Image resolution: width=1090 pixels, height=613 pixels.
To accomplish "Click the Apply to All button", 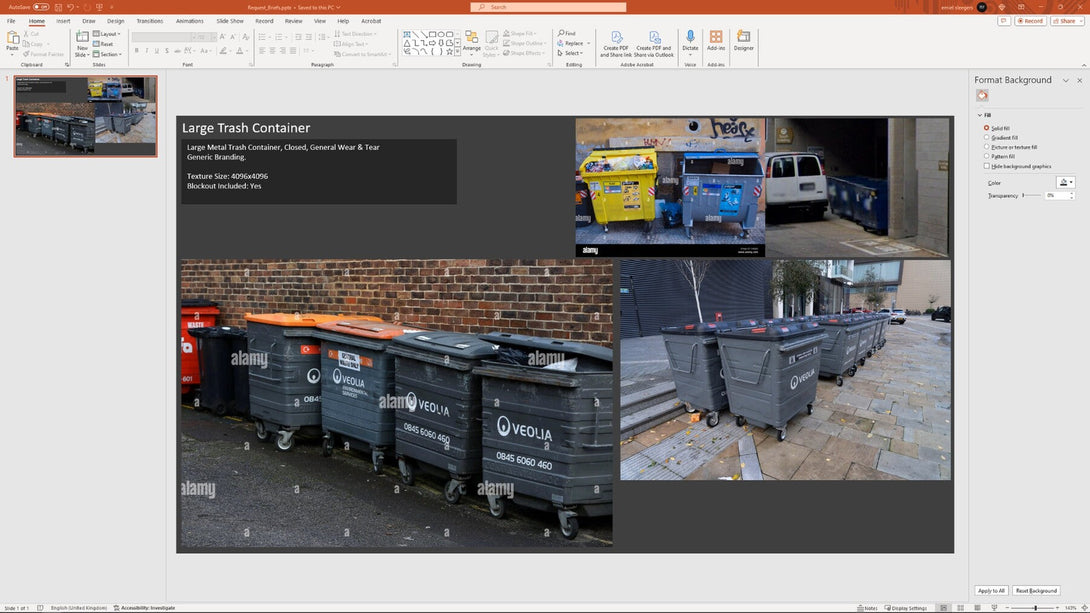I will tap(991, 591).
